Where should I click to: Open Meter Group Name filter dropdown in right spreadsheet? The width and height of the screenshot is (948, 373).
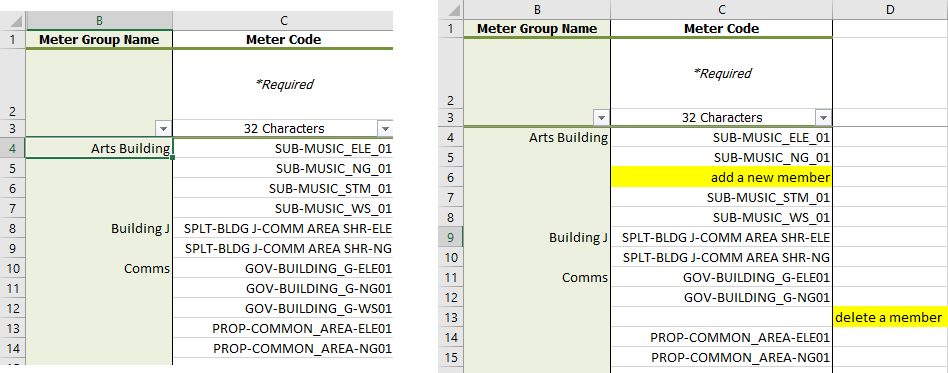click(602, 117)
